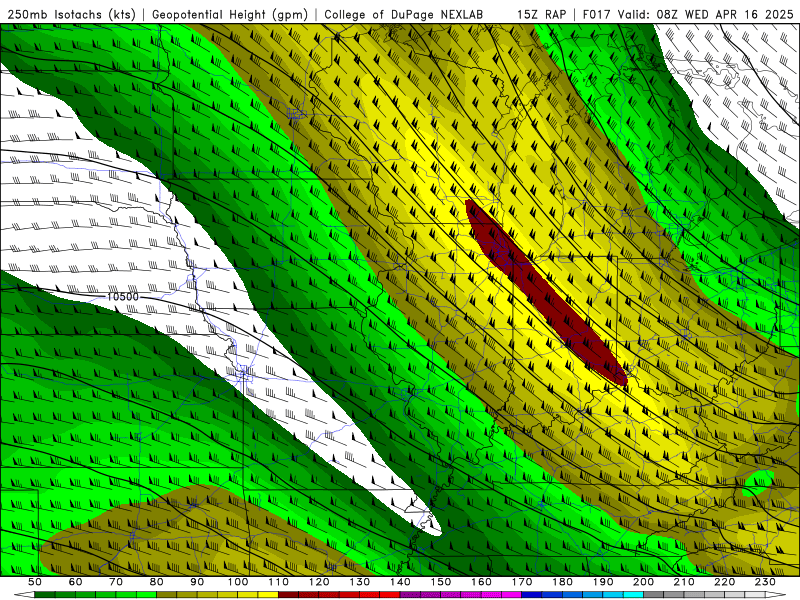Click color bar label 220
Image resolution: width=800 pixels, height=600 pixels.
coord(725,582)
